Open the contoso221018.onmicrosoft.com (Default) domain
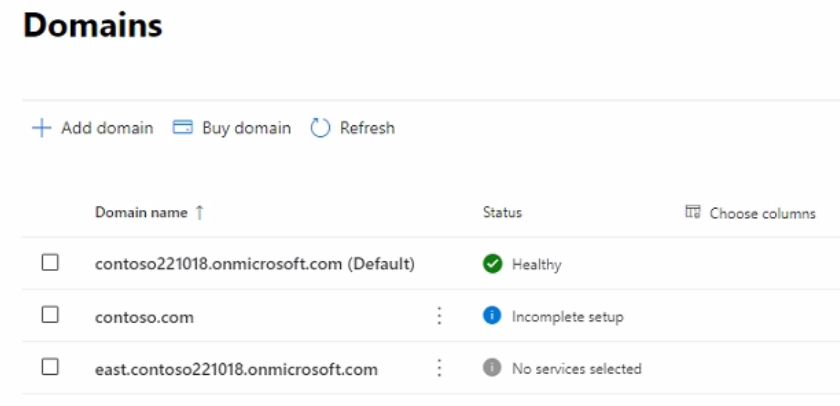This screenshot has width=840, height=406. [254, 264]
